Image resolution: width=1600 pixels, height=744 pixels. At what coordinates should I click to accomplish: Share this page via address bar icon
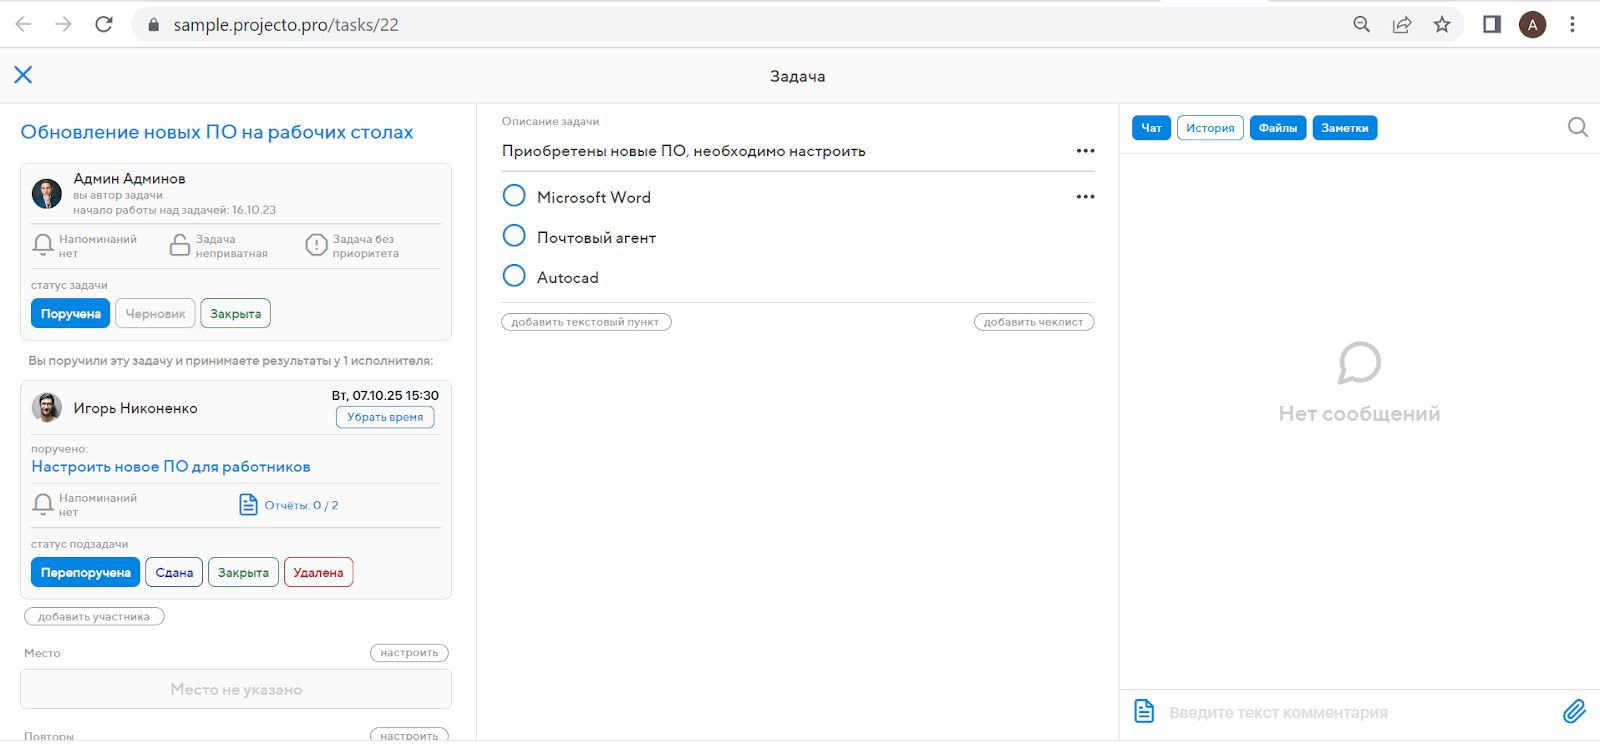click(1402, 24)
